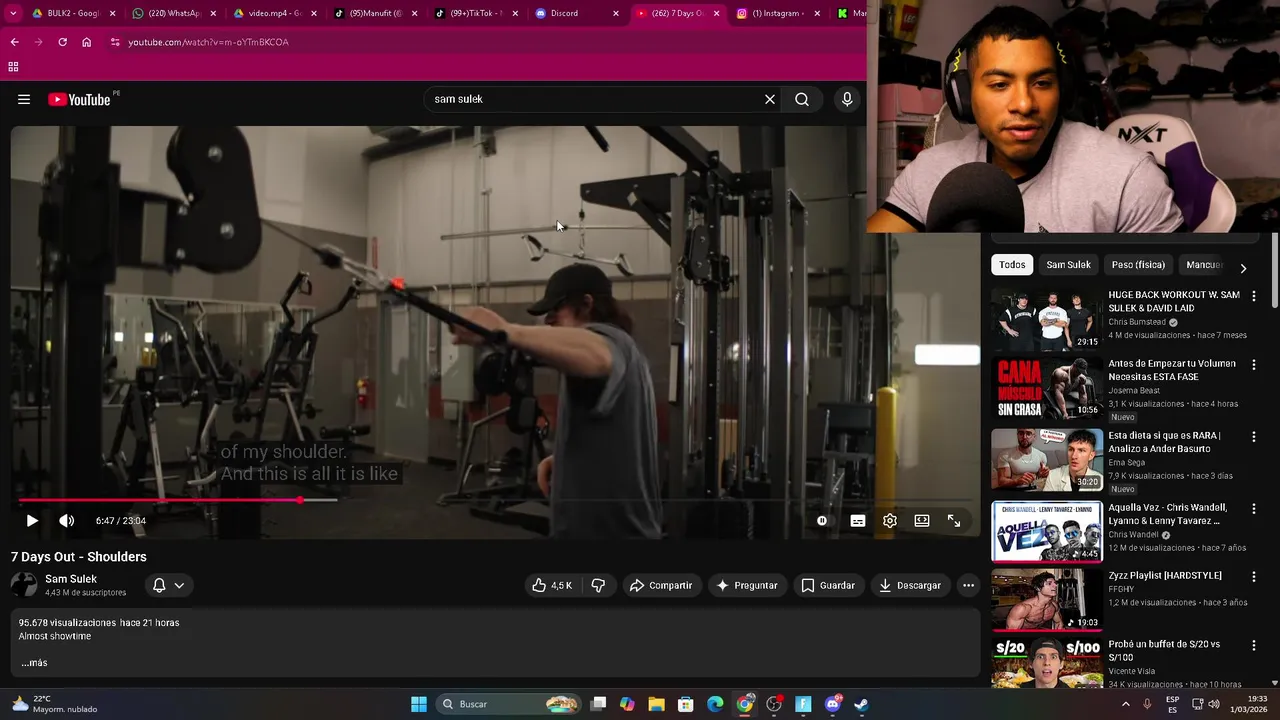Click the taskbar Buscar search box
The width and height of the screenshot is (1280, 720).
[x=510, y=704]
